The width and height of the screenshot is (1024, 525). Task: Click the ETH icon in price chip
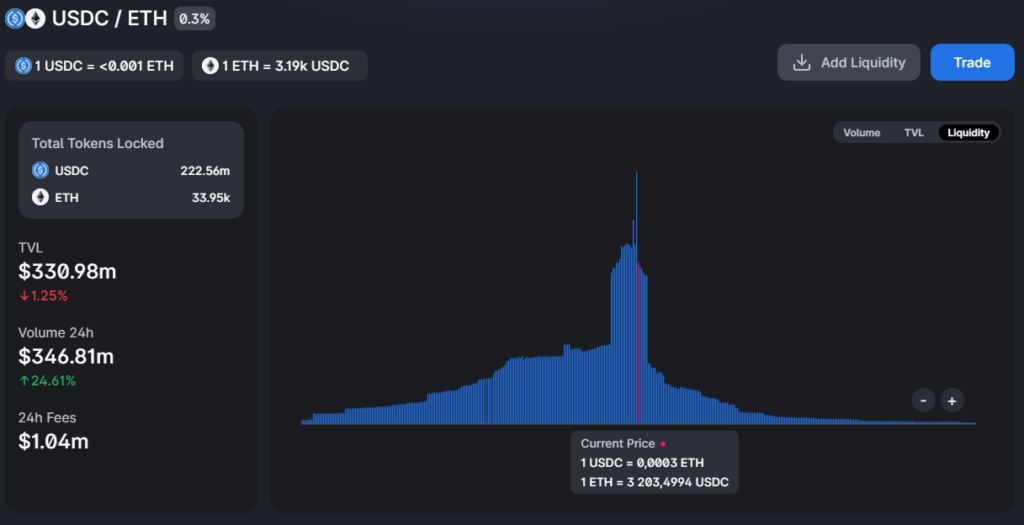click(210, 66)
